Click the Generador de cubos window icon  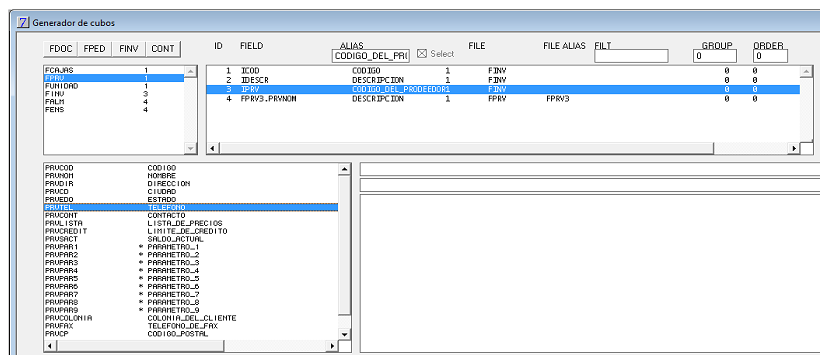22,23
